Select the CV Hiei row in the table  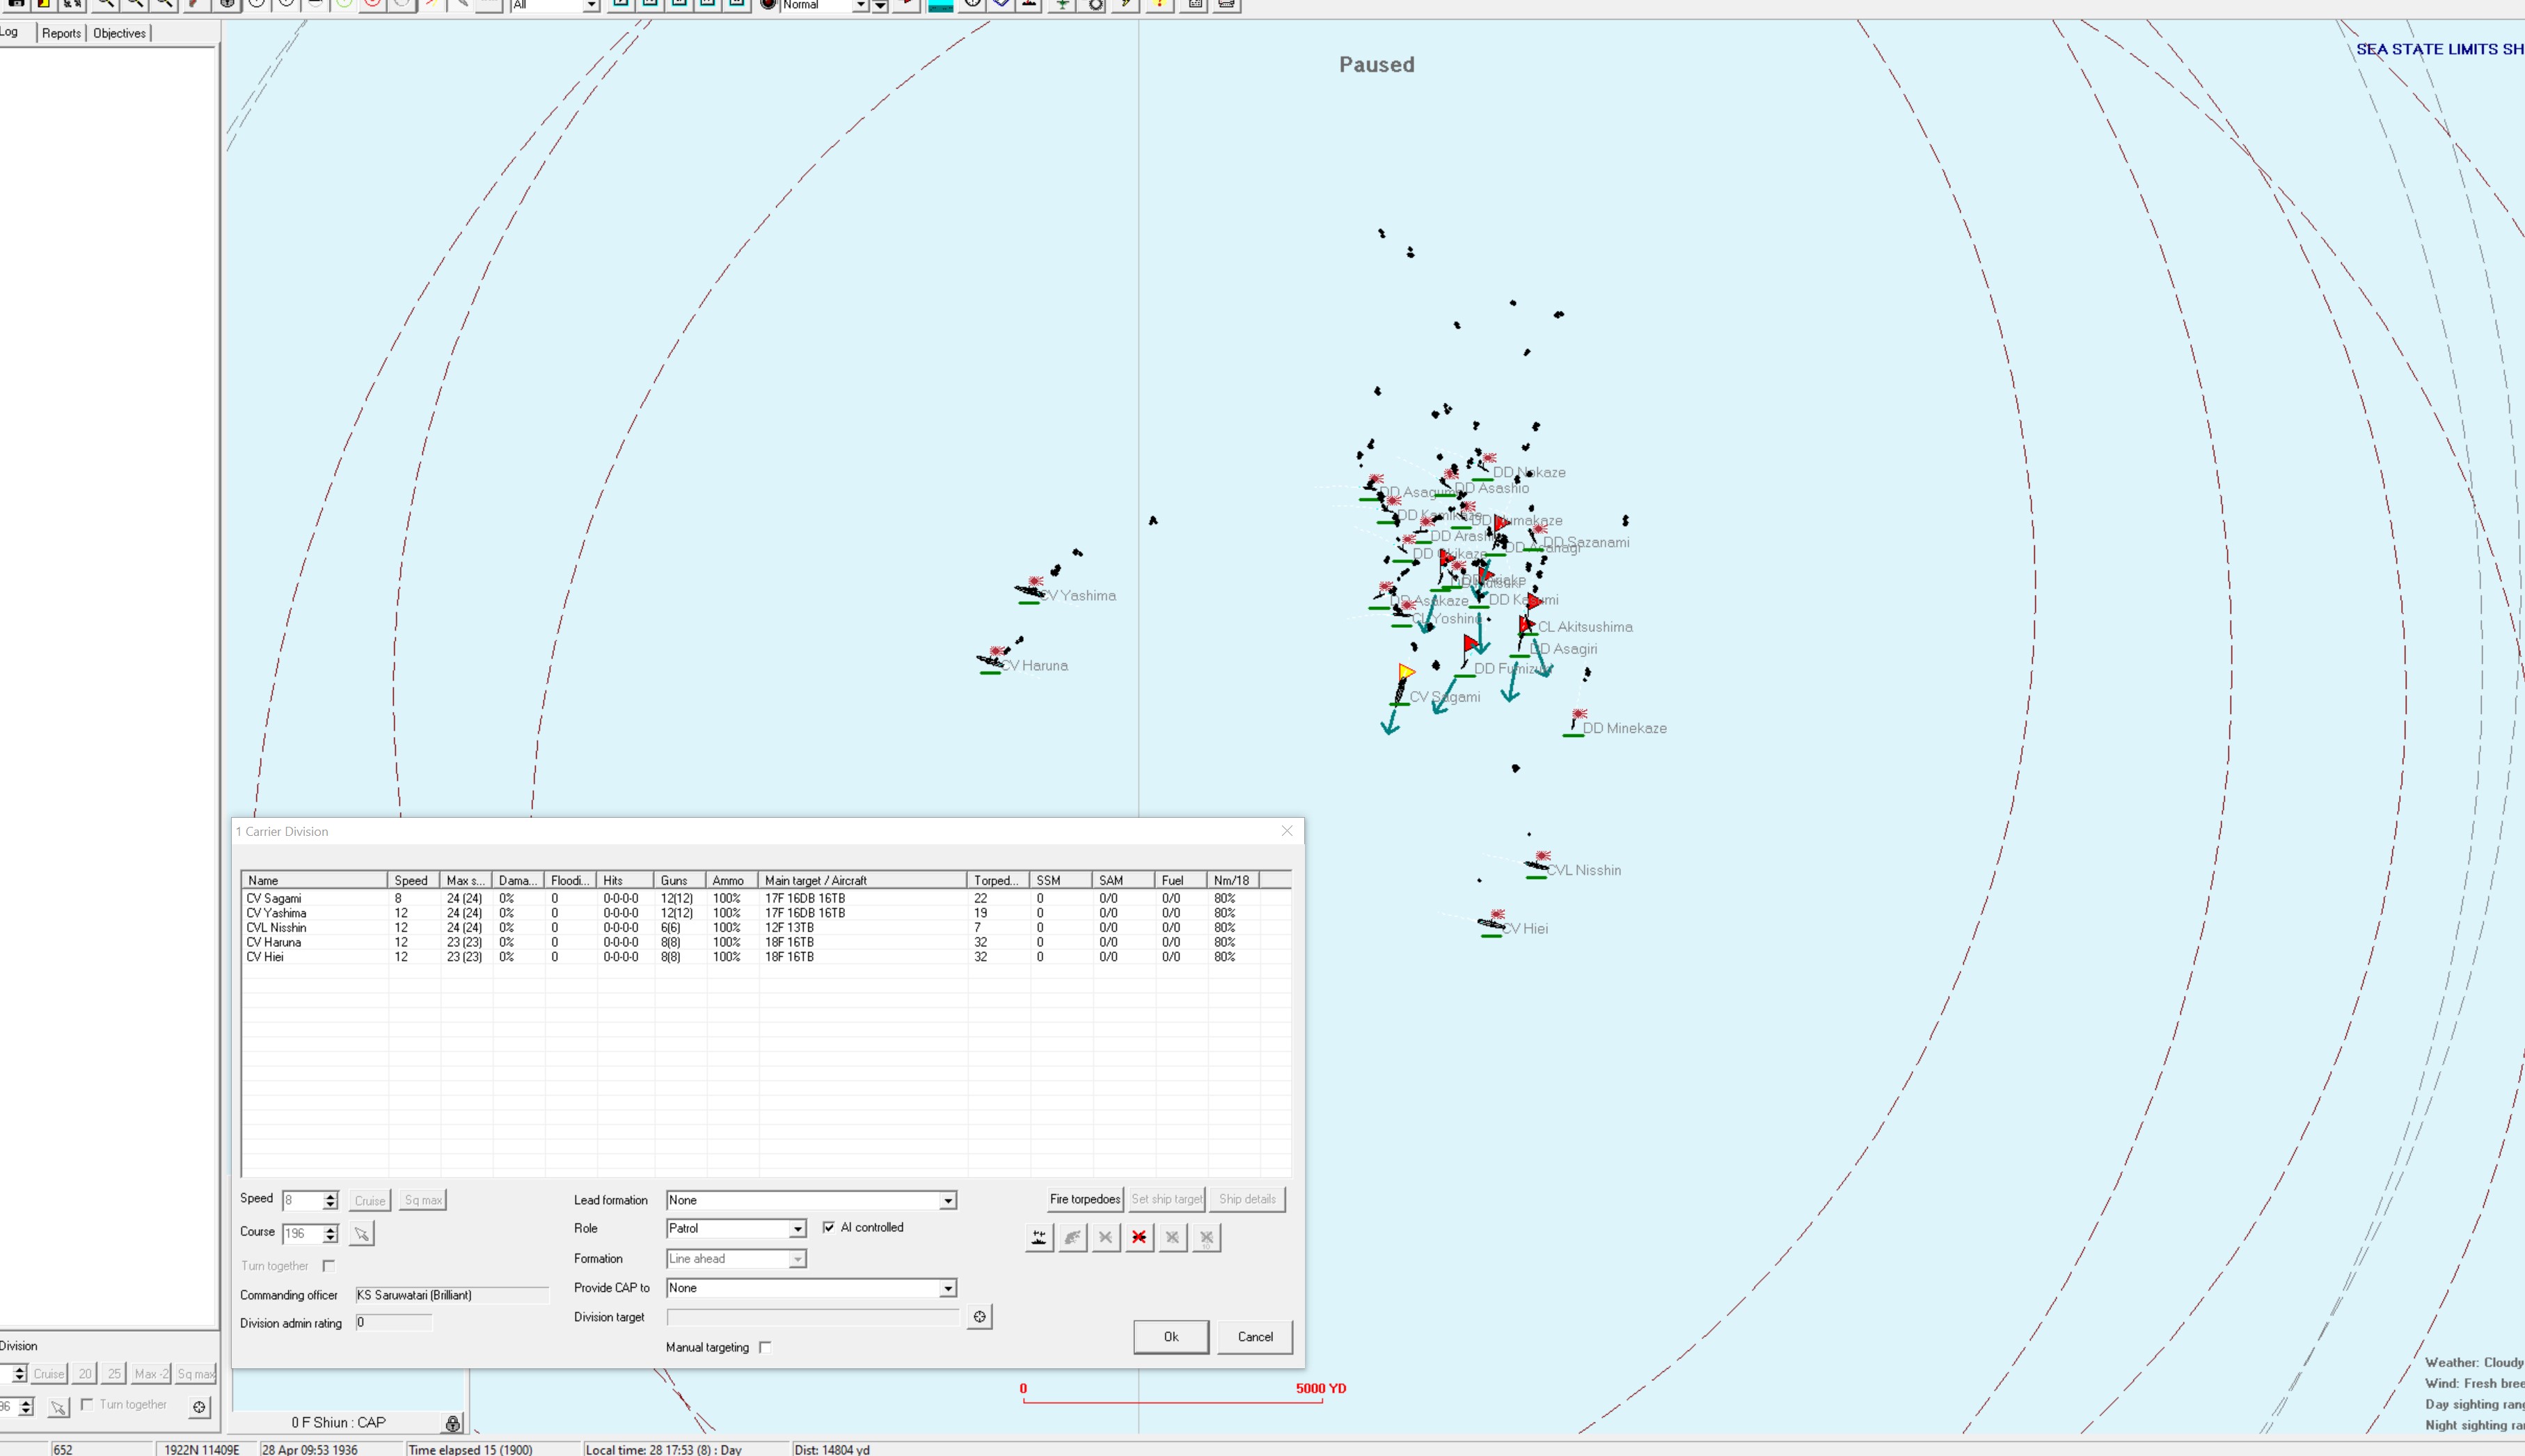click(765, 957)
